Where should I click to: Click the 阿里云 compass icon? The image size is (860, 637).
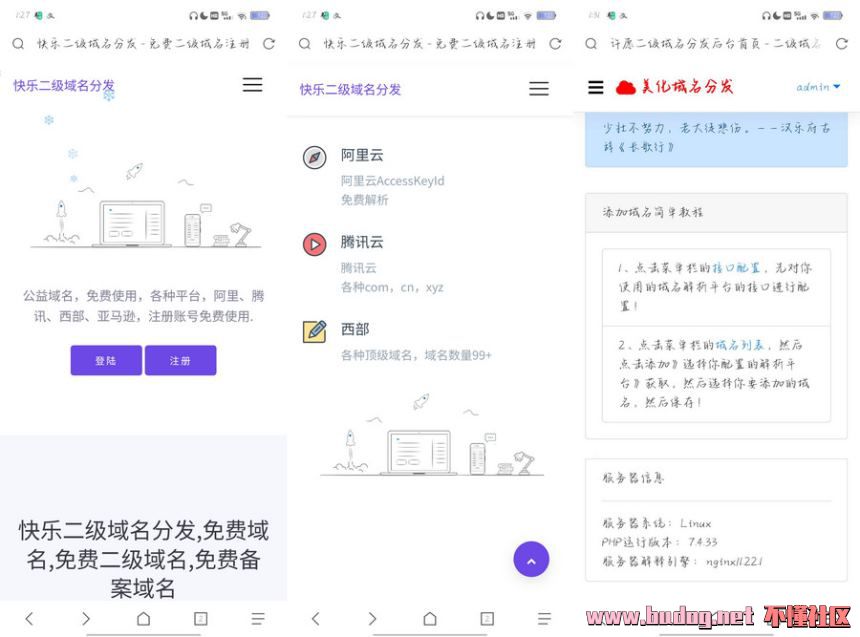click(314, 157)
